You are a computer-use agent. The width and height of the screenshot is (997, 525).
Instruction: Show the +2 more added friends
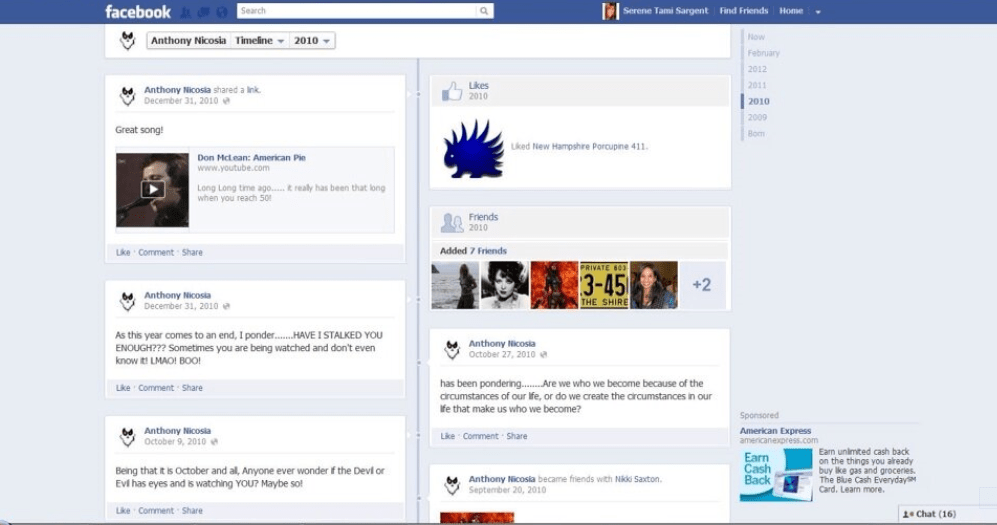[702, 285]
